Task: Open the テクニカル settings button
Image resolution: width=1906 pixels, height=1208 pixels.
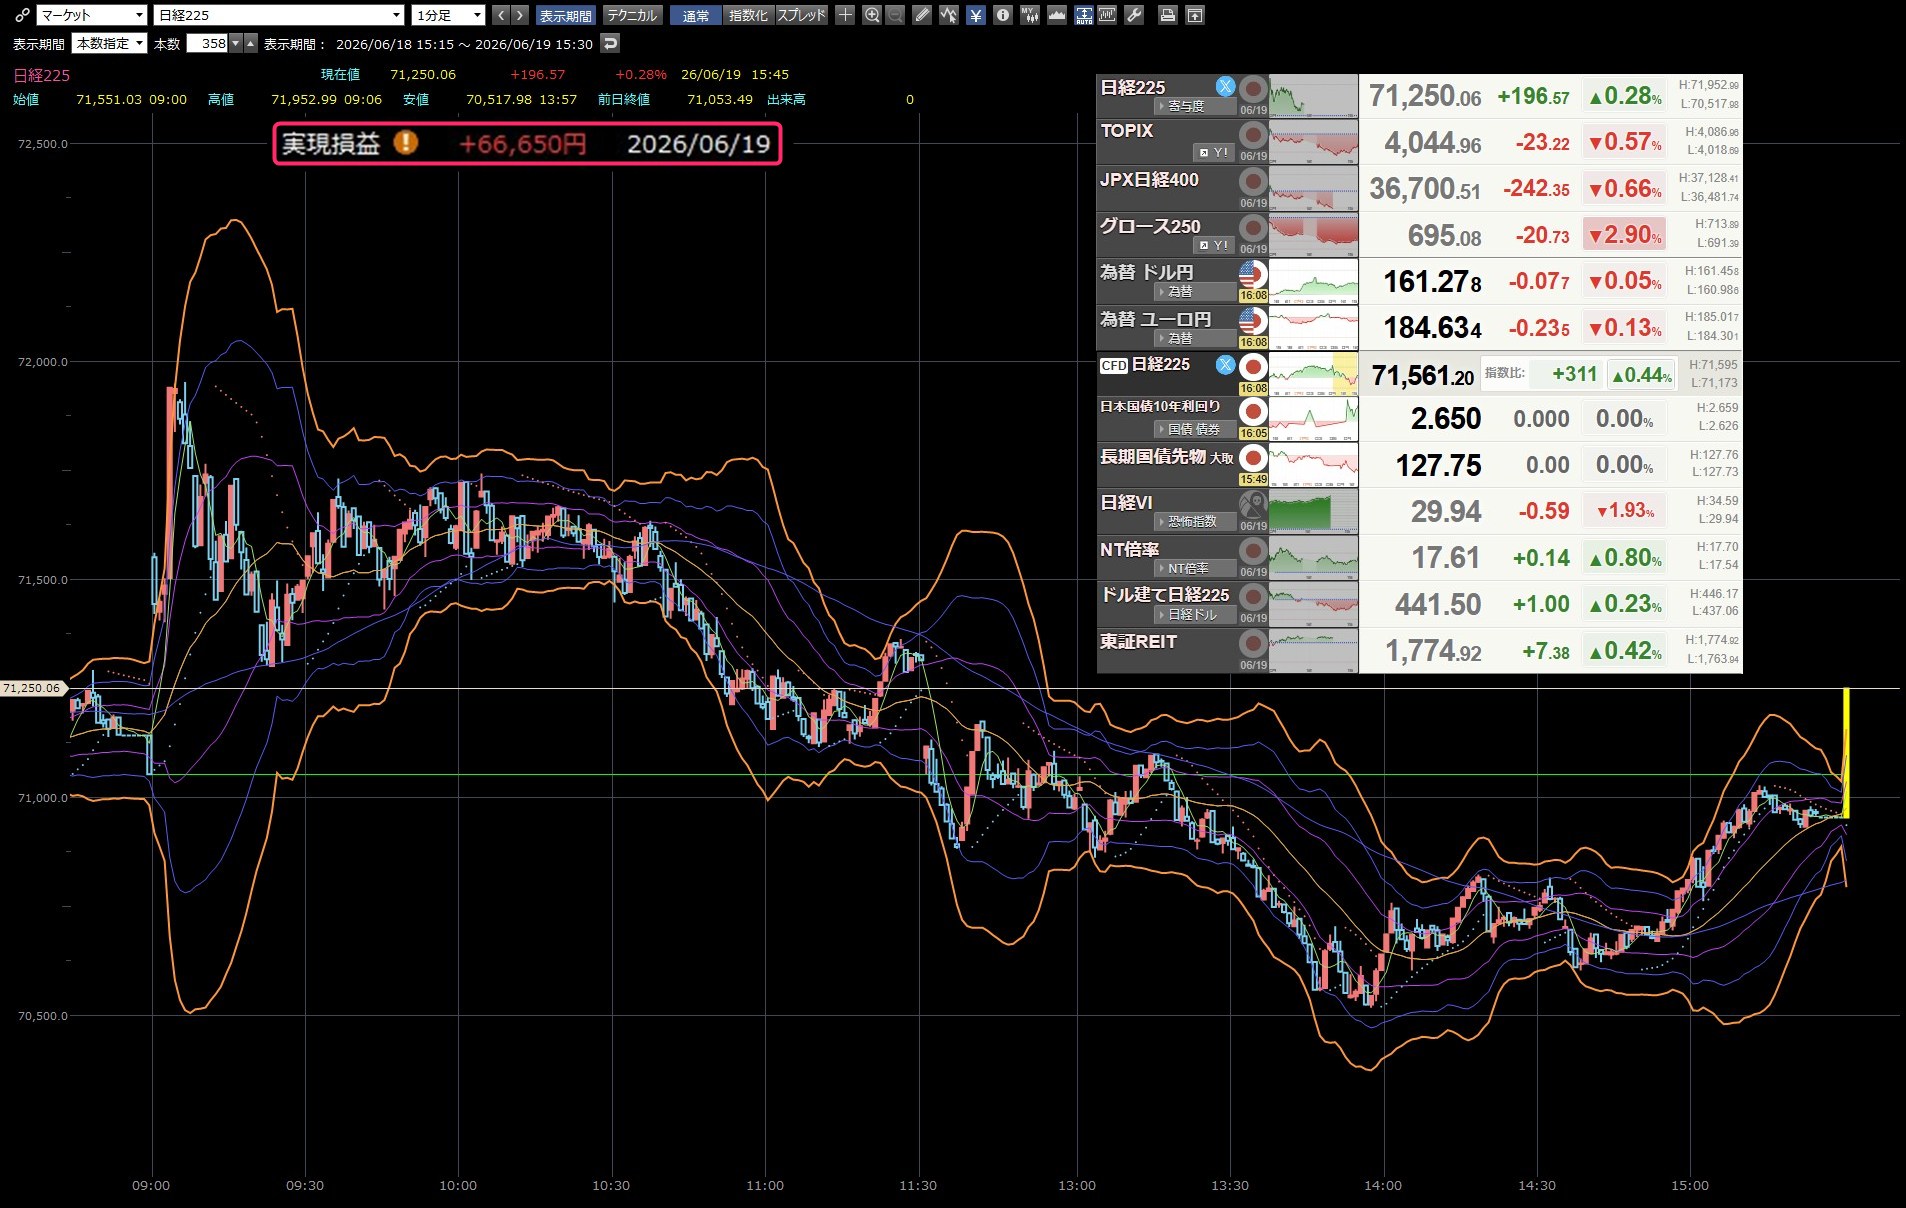Action: [632, 15]
